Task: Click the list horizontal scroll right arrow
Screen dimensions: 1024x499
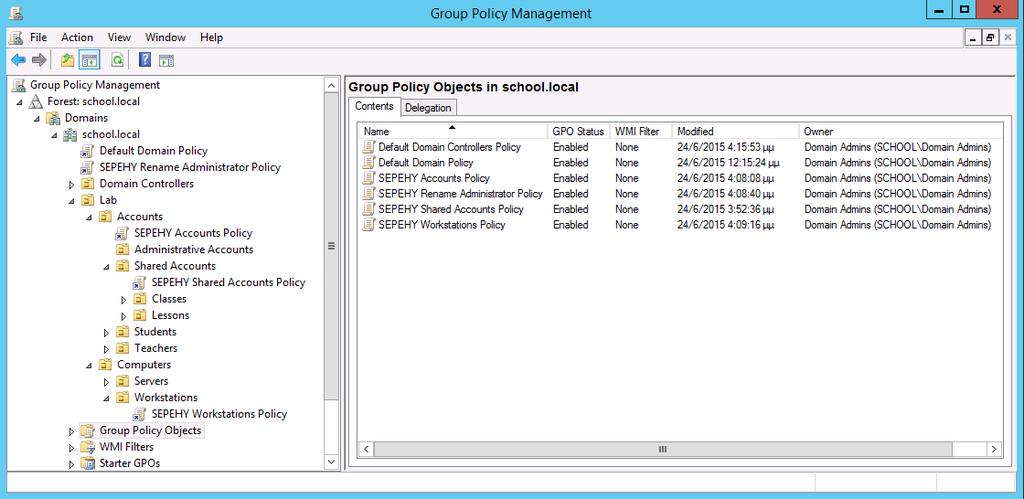Action: (994, 449)
